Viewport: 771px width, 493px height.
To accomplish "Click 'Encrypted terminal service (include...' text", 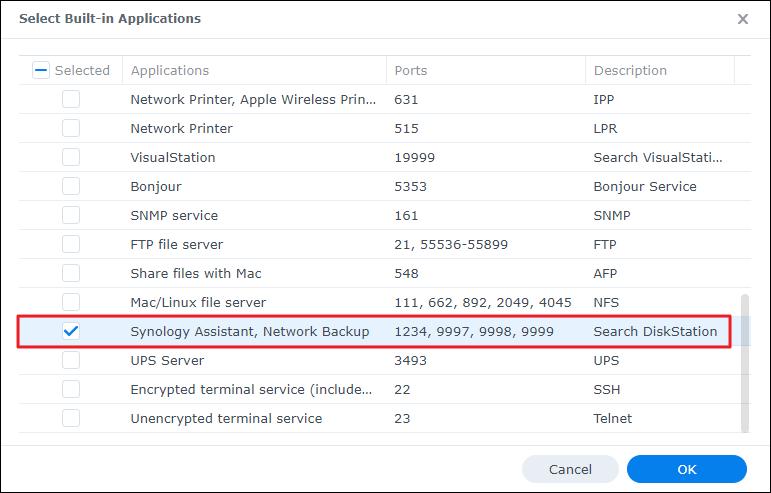I will pyautogui.click(x=251, y=390).
